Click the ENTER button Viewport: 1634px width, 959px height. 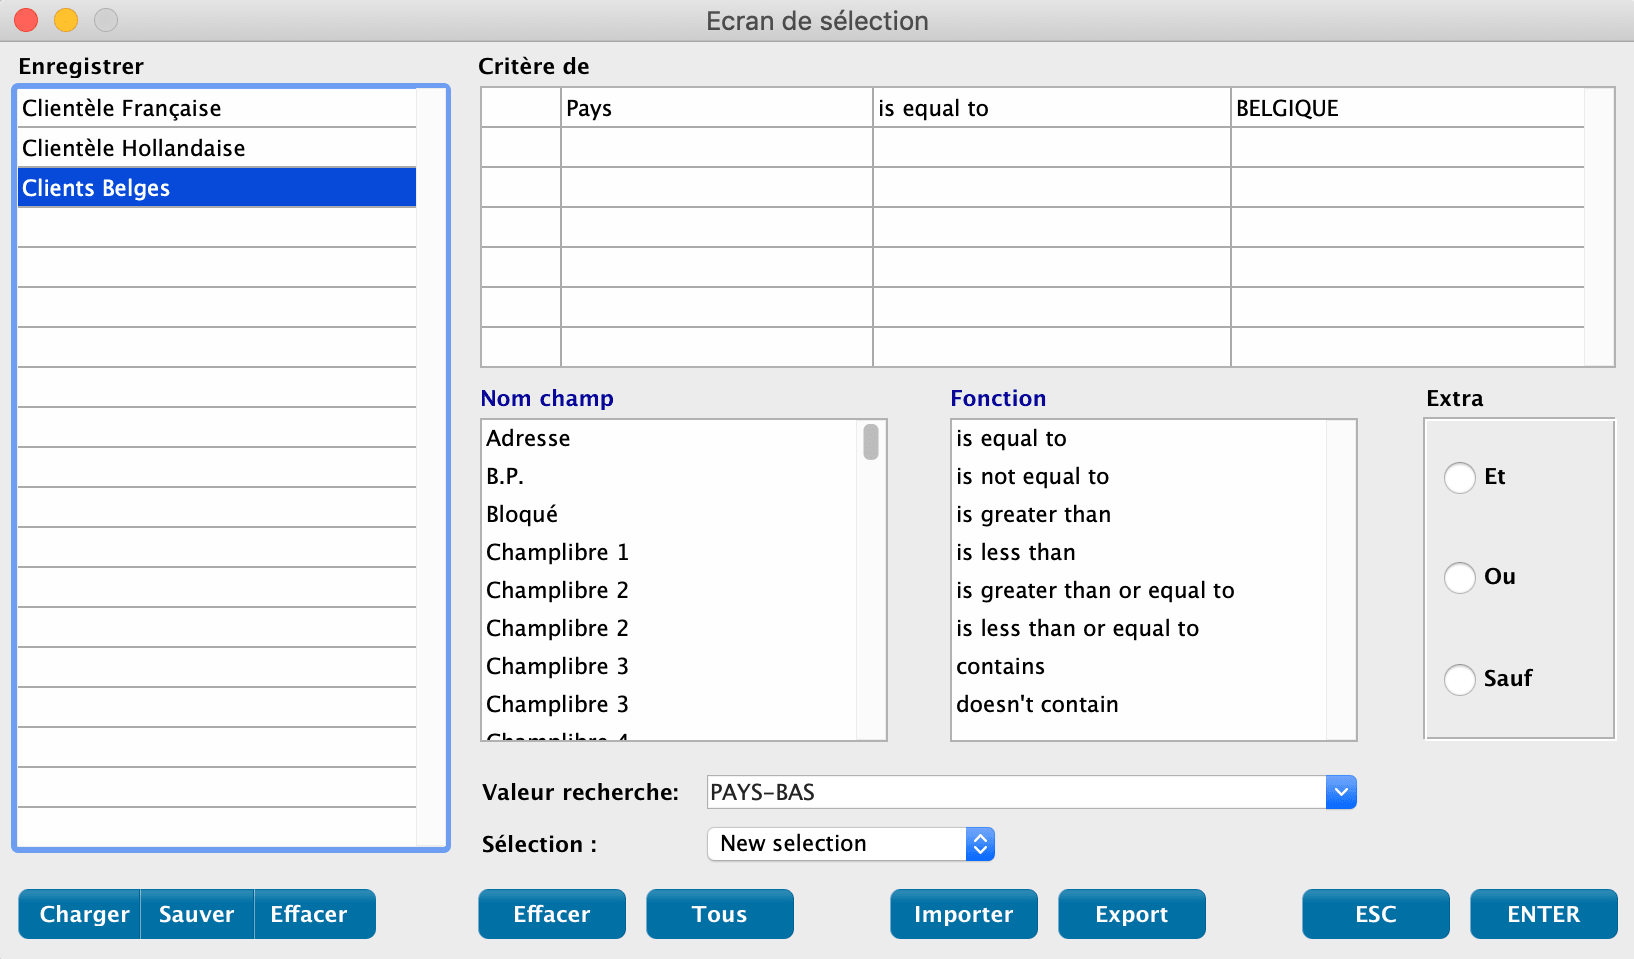pos(1544,914)
